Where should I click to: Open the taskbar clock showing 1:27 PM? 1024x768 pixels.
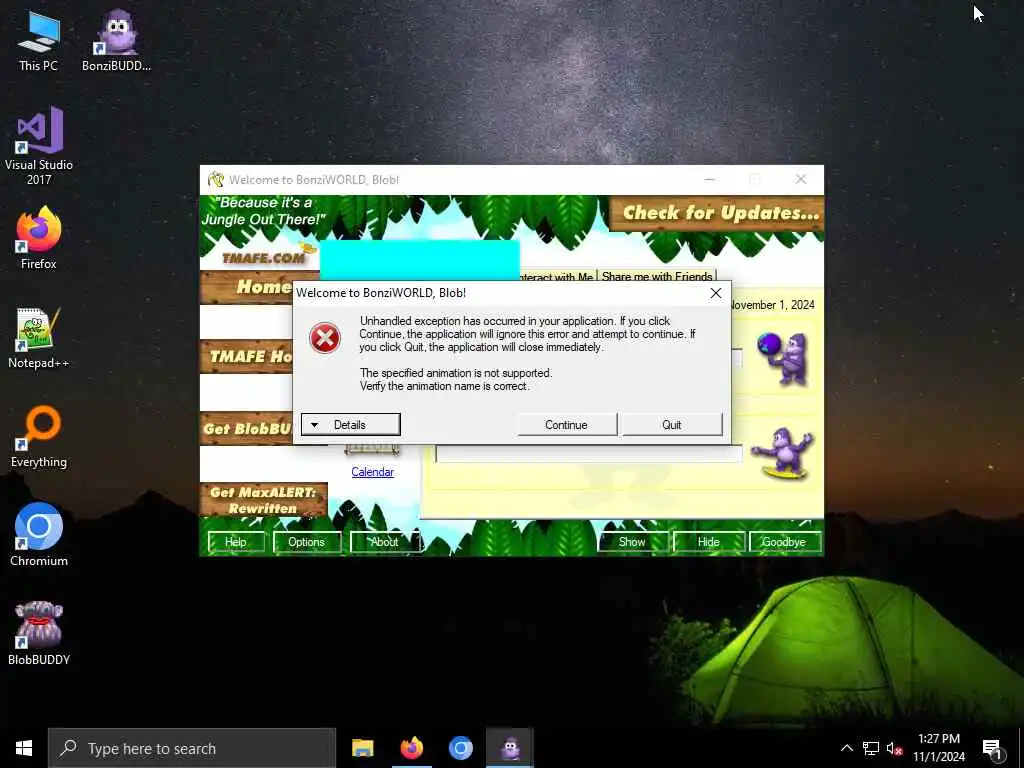pos(938,748)
